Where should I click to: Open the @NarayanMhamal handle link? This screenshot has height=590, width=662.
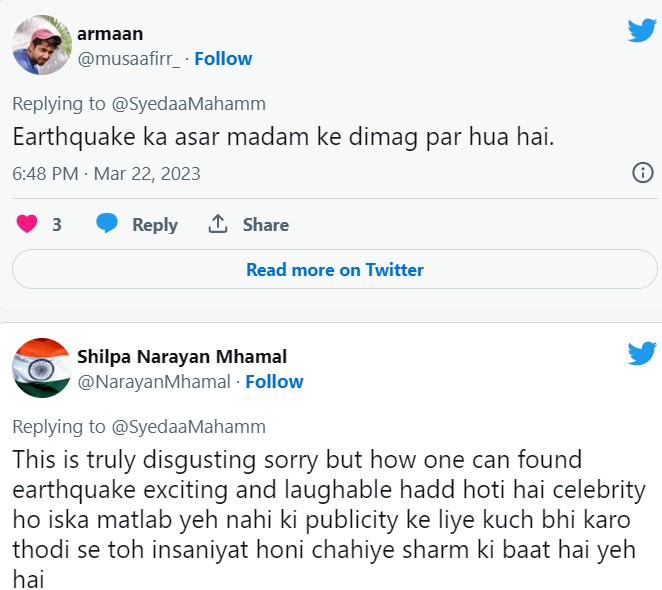coord(154,382)
